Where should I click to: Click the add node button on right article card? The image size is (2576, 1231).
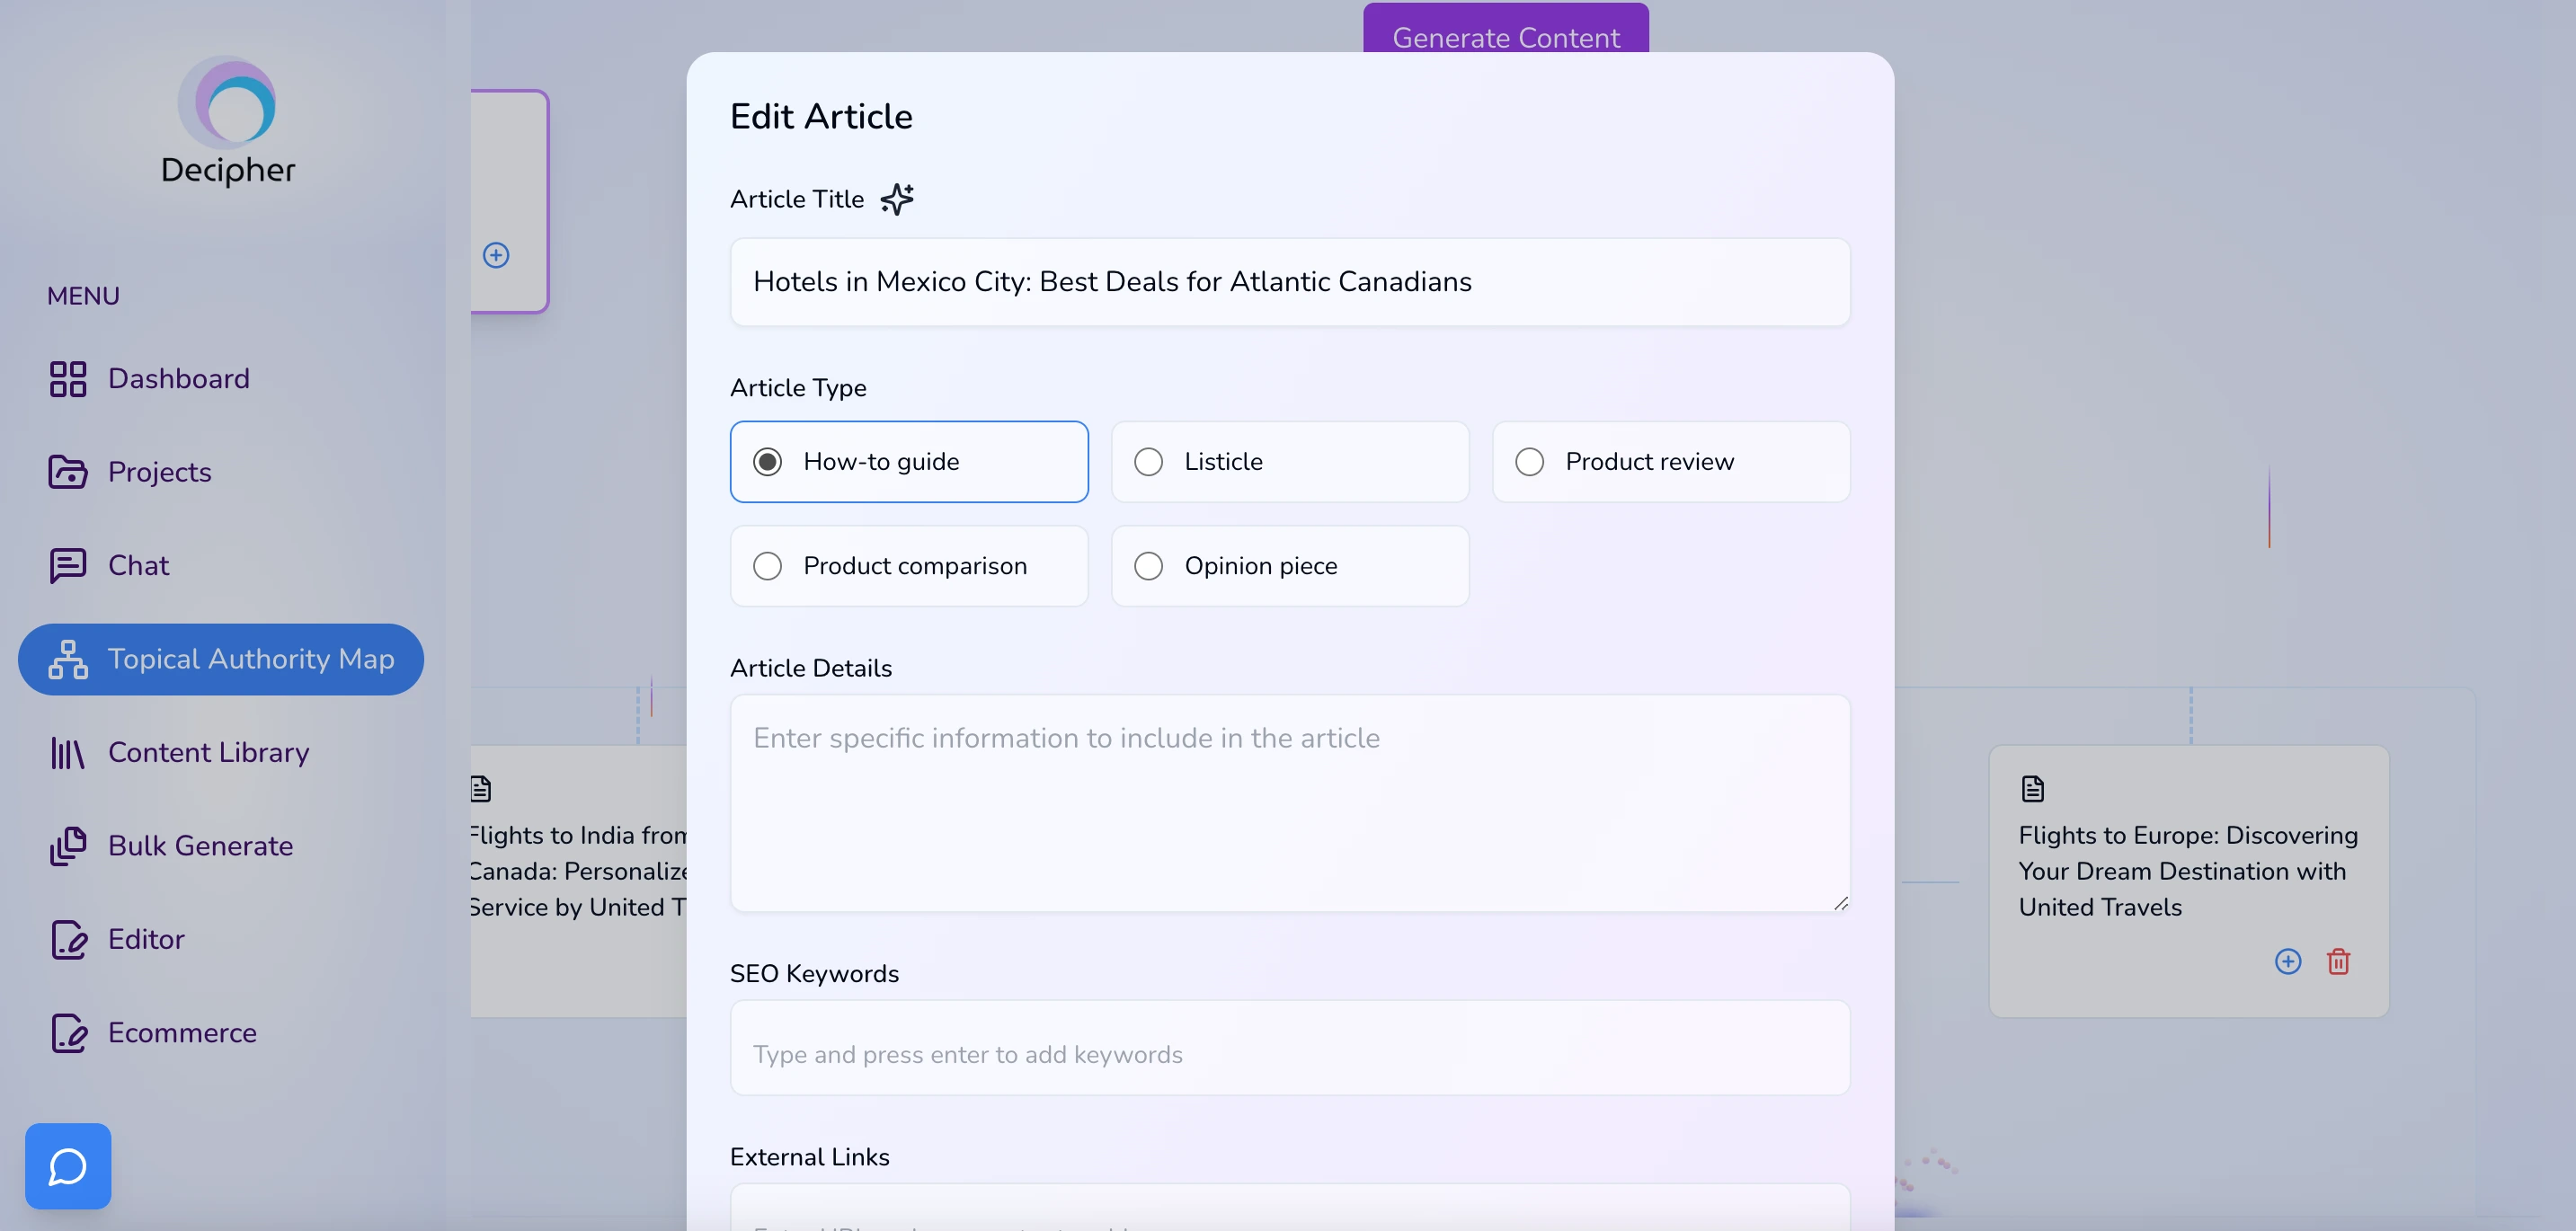click(x=2287, y=961)
